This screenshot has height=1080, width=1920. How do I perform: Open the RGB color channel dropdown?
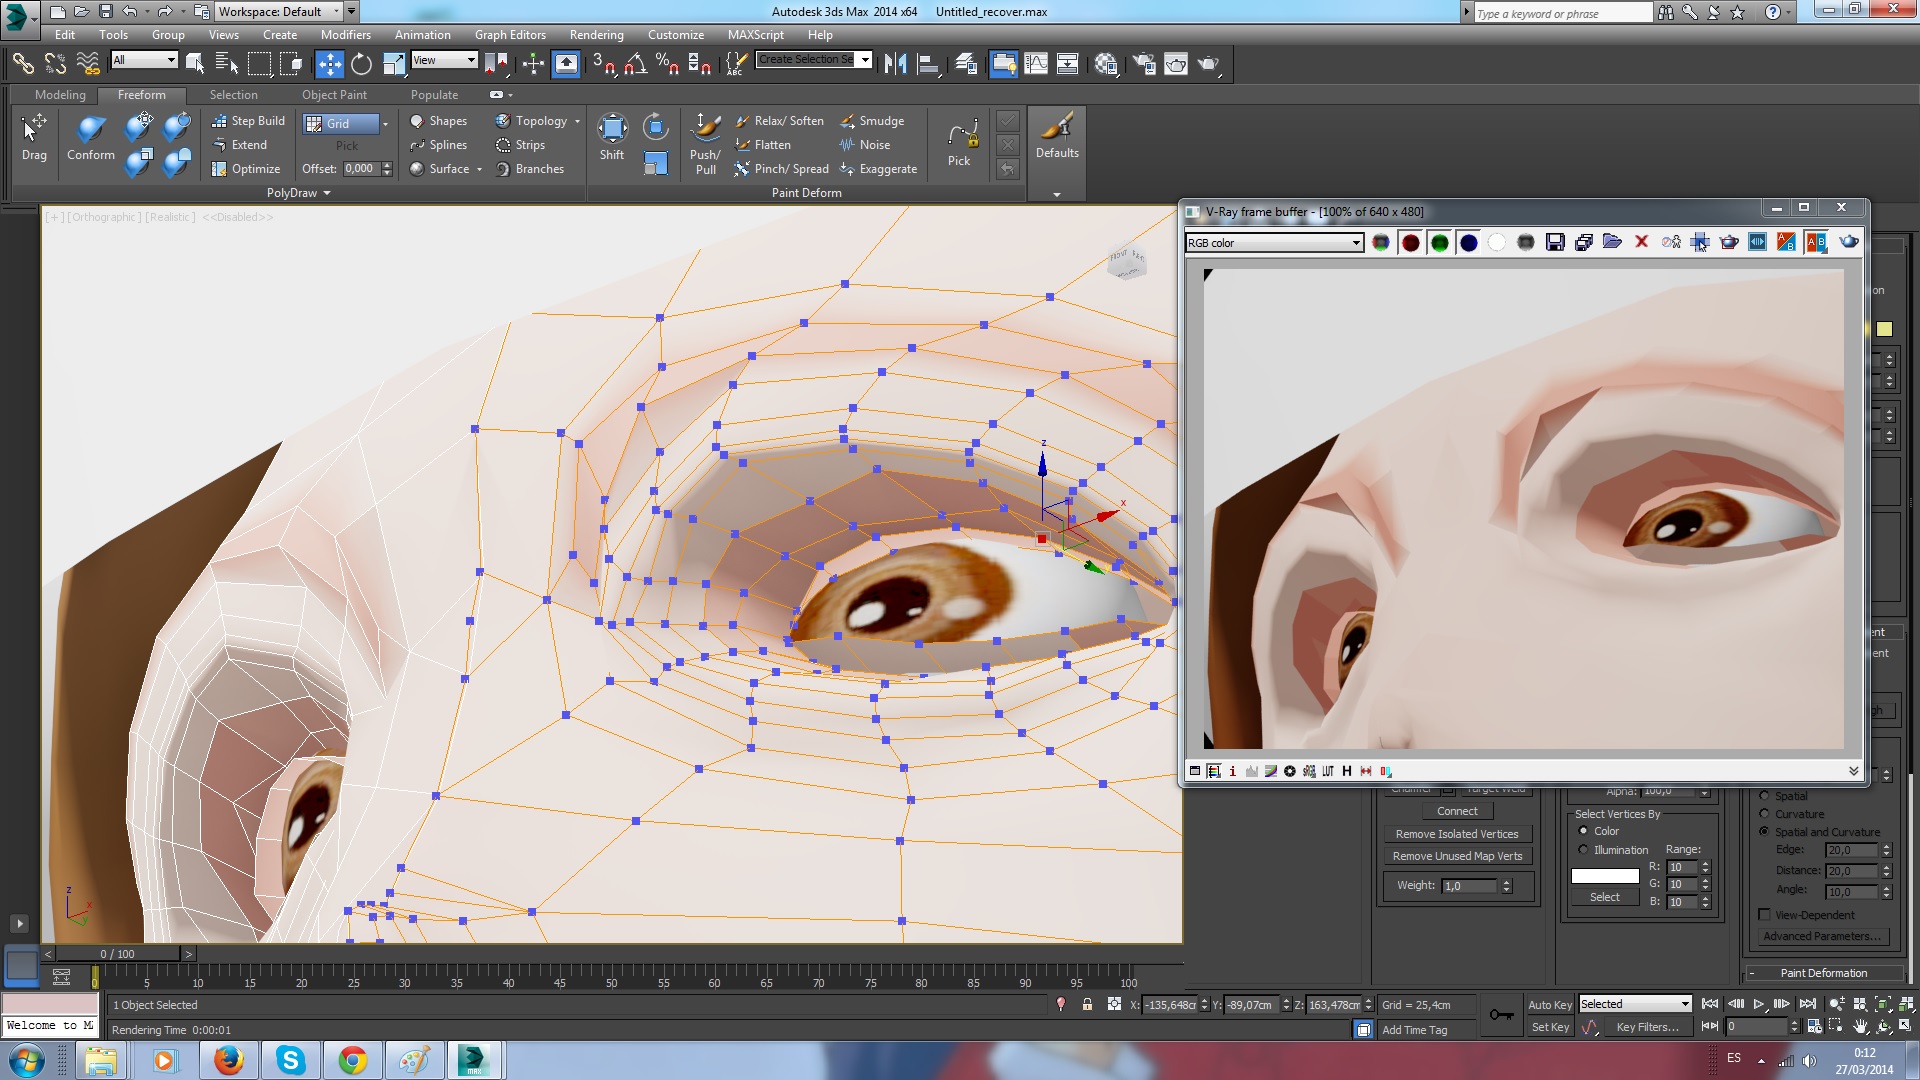(1356, 243)
